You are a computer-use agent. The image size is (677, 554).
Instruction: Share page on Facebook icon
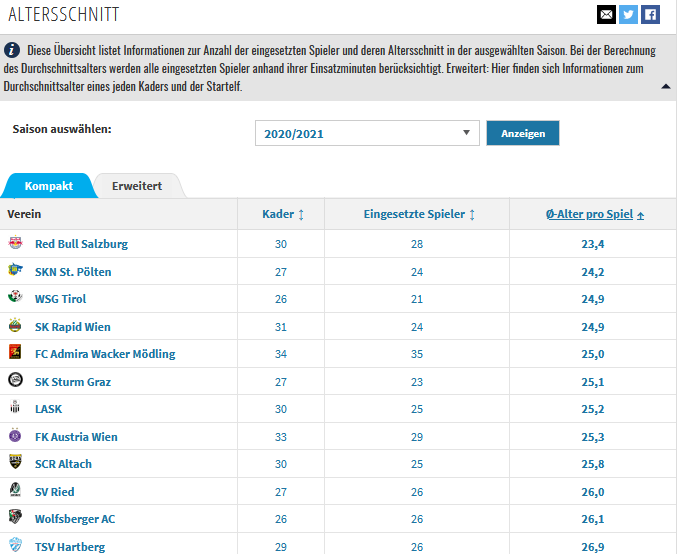pyautogui.click(x=650, y=15)
